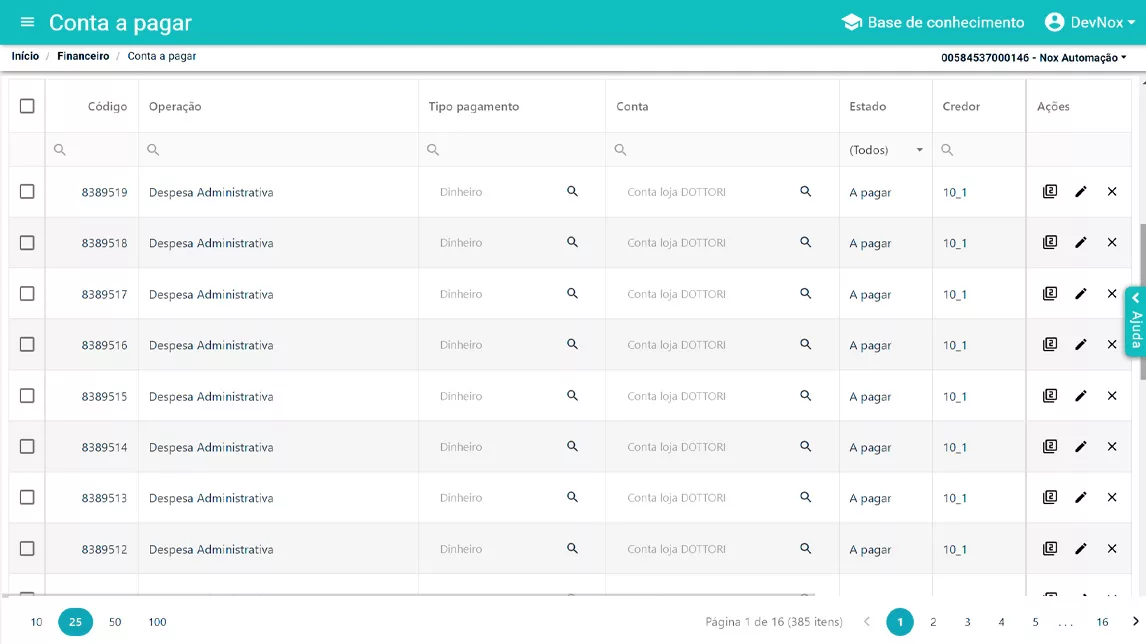Select the checkbox for row 8389518
Viewport: 1146px width, 644px height.
[x=27, y=243]
